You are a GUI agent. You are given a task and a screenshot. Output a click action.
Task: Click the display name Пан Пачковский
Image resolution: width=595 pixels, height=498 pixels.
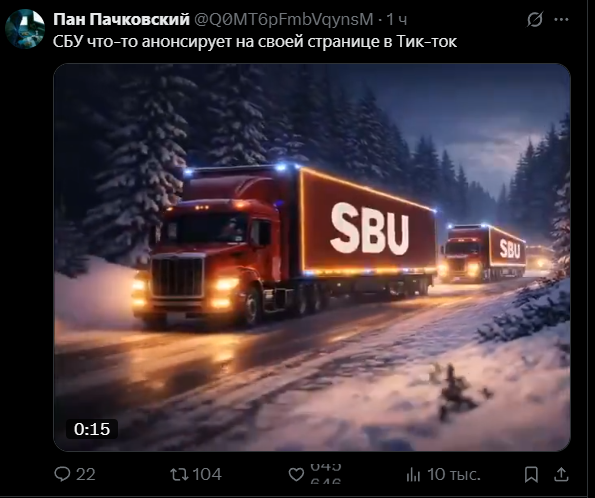[x=121, y=19]
